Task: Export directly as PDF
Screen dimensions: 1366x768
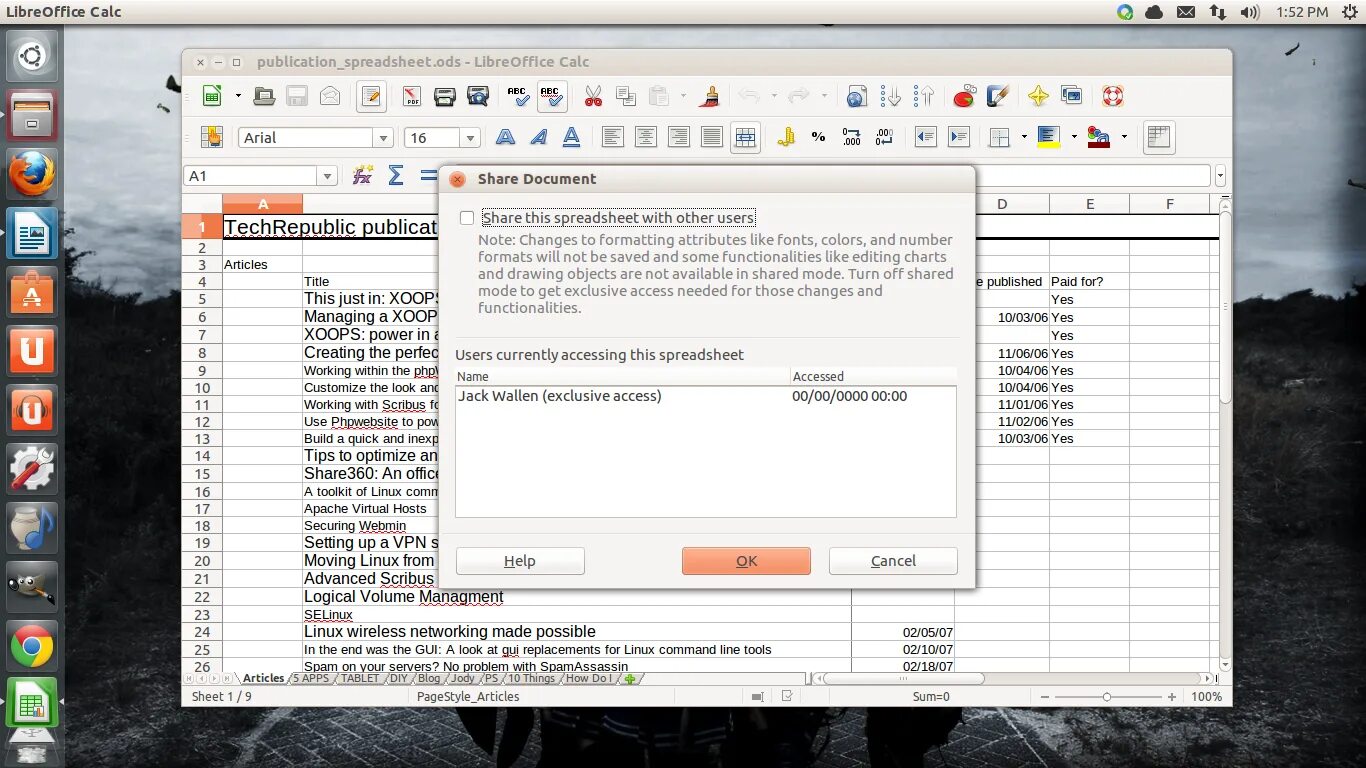Action: point(412,96)
